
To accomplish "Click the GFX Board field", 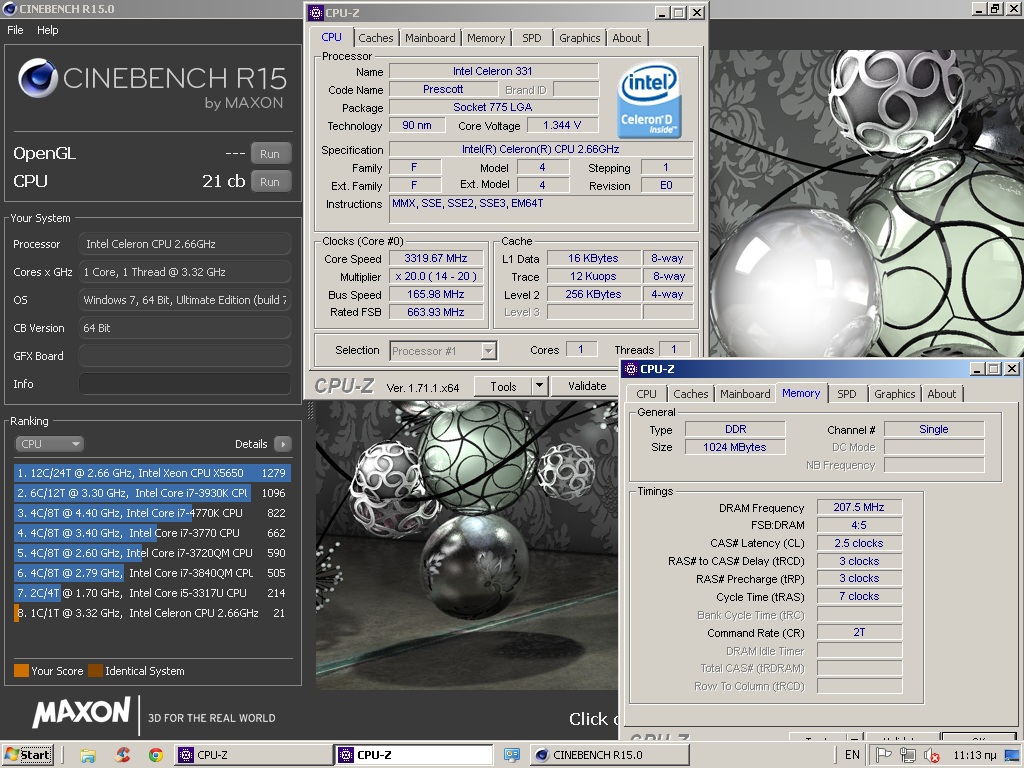I will [185, 356].
